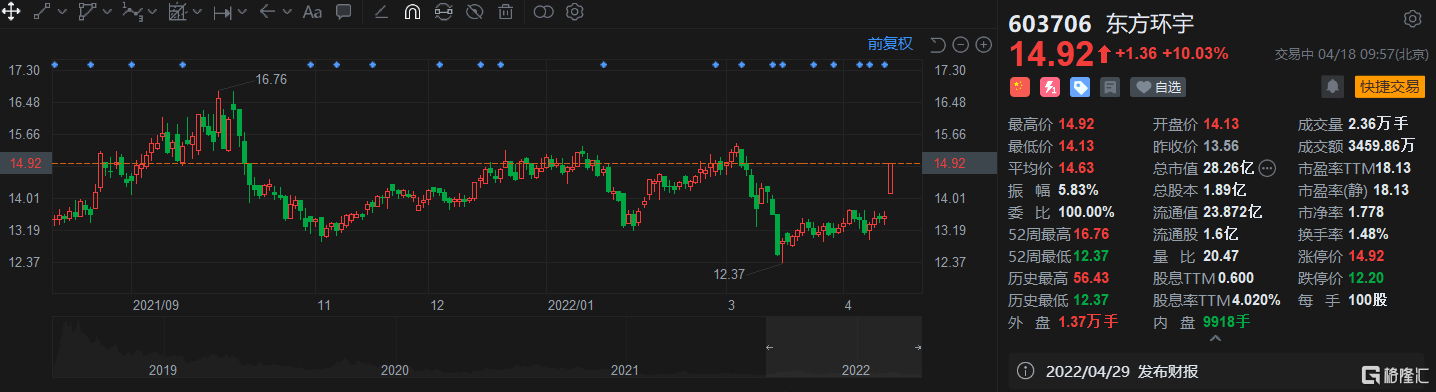Viewport: 1436px width, 392px height.
Task: Activate the magnet snap tool
Action: 411,12
